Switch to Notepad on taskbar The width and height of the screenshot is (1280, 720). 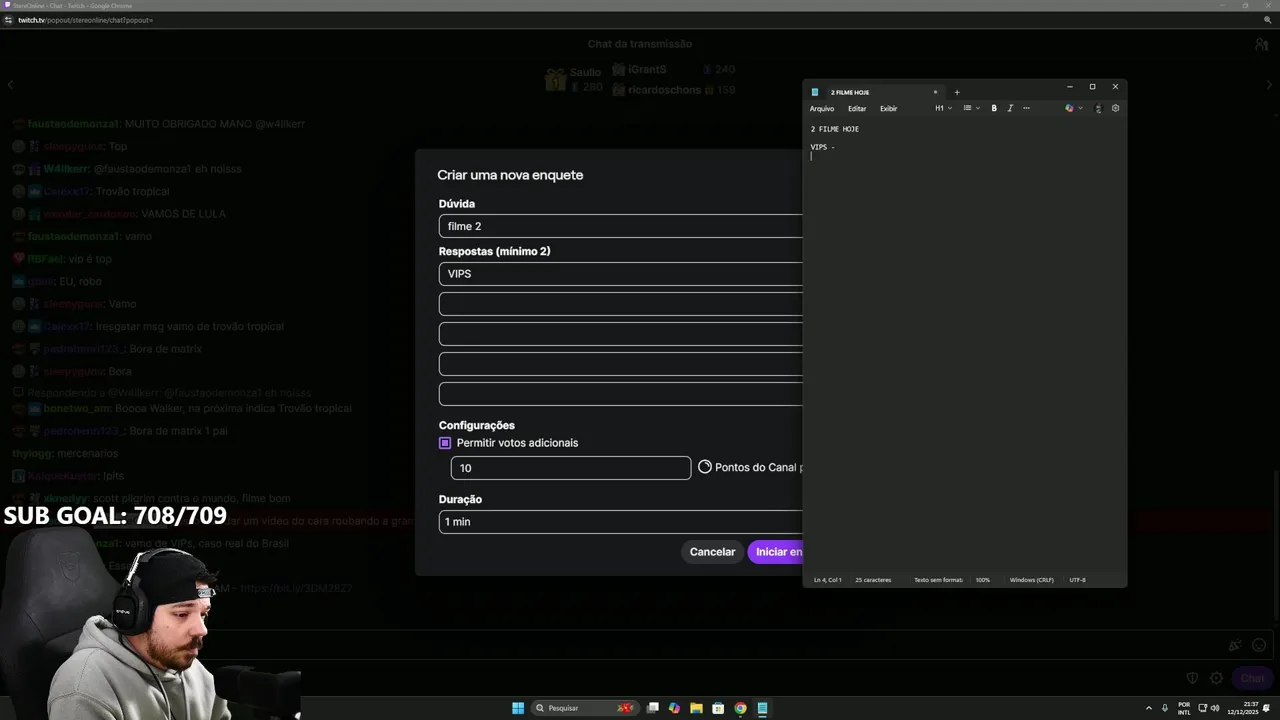click(762, 708)
